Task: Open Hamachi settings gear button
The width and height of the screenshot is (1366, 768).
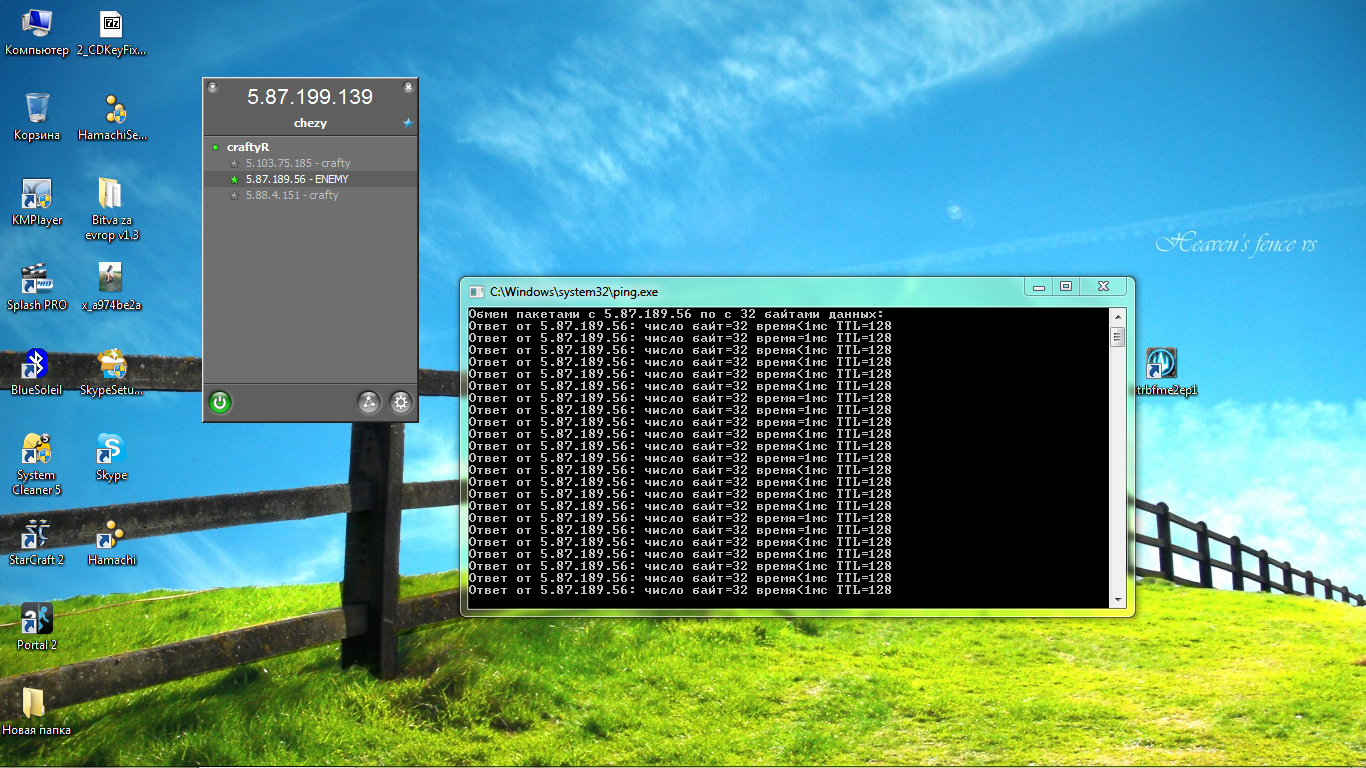Action: tap(401, 402)
